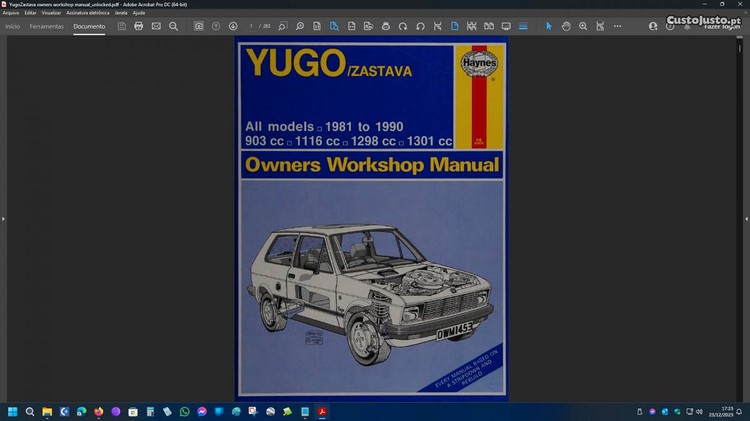Expand the left navigation pane arrow

click(x=3, y=218)
